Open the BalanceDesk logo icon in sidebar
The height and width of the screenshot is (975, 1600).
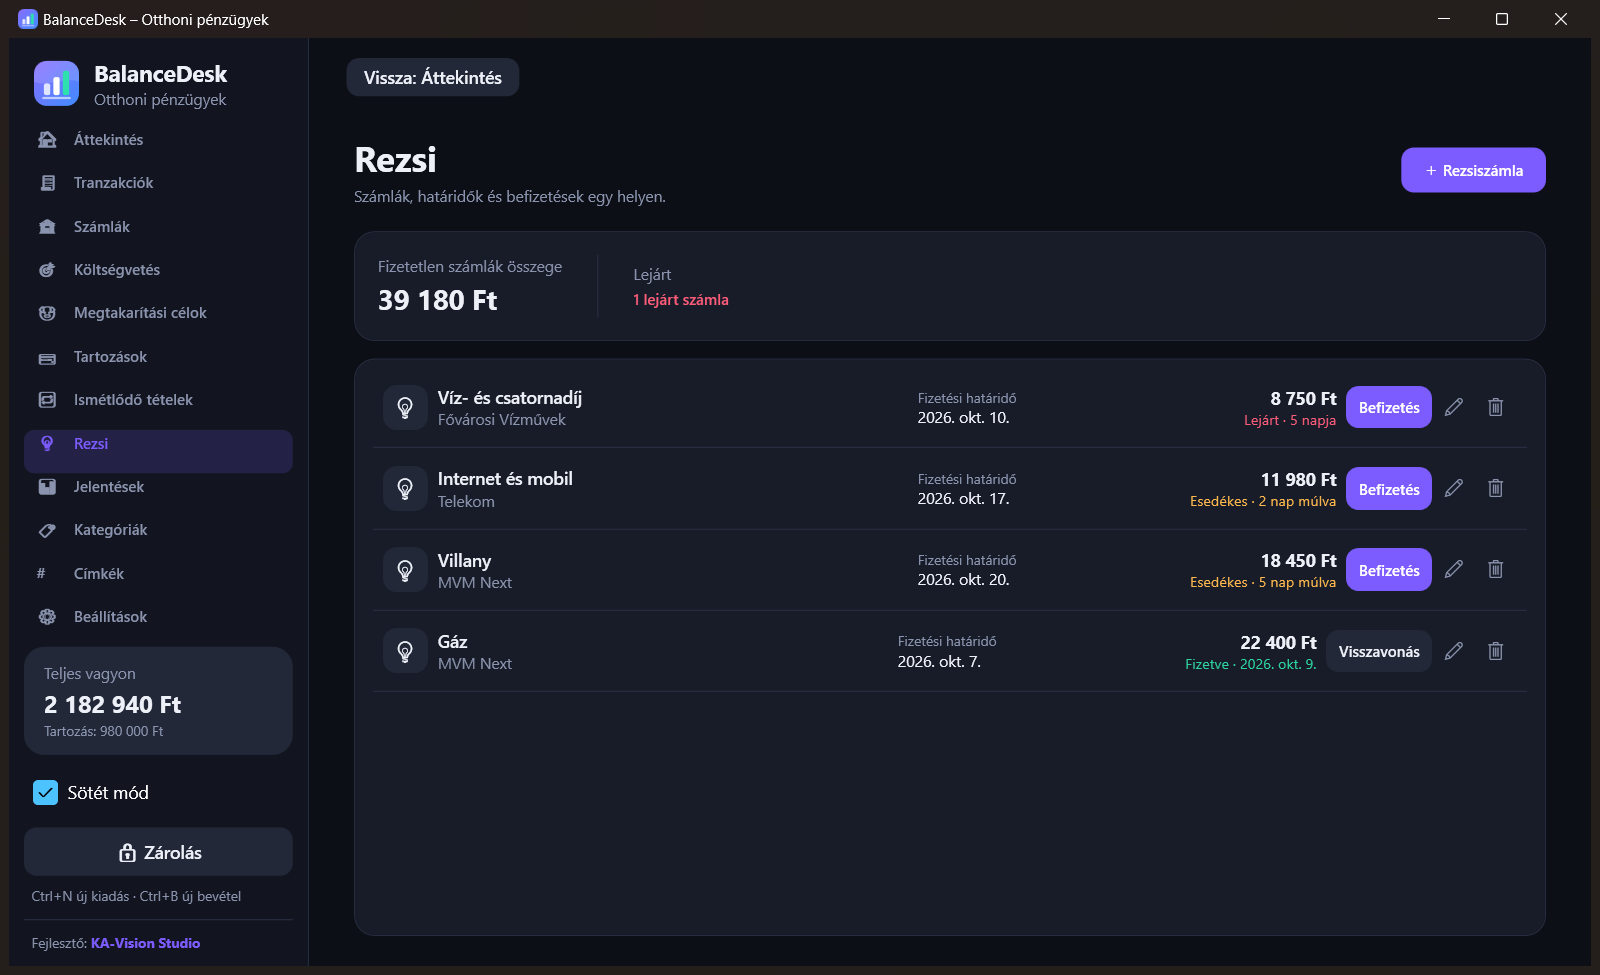[x=56, y=84]
